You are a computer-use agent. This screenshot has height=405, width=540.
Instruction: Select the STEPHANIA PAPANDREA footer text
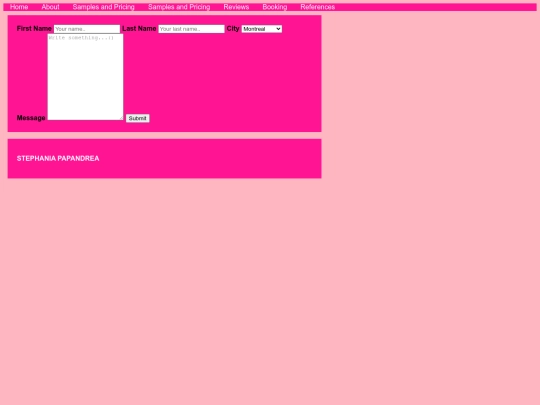pos(58,158)
